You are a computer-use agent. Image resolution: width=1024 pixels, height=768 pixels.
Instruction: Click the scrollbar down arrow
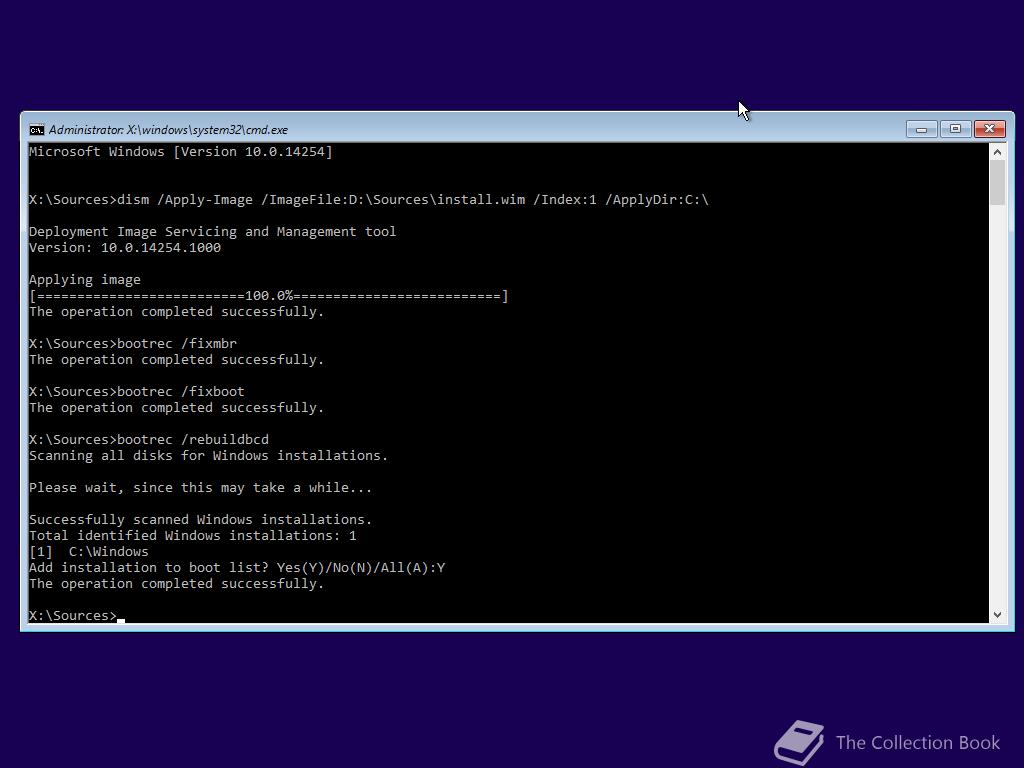point(997,615)
